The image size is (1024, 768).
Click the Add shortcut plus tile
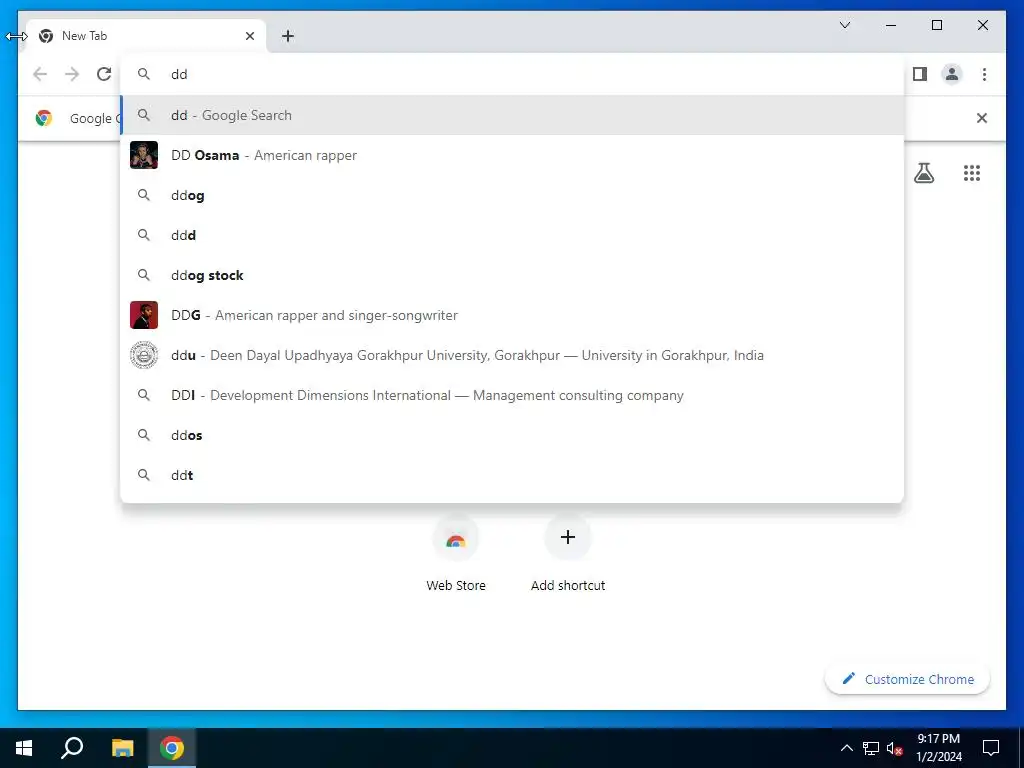568,554
